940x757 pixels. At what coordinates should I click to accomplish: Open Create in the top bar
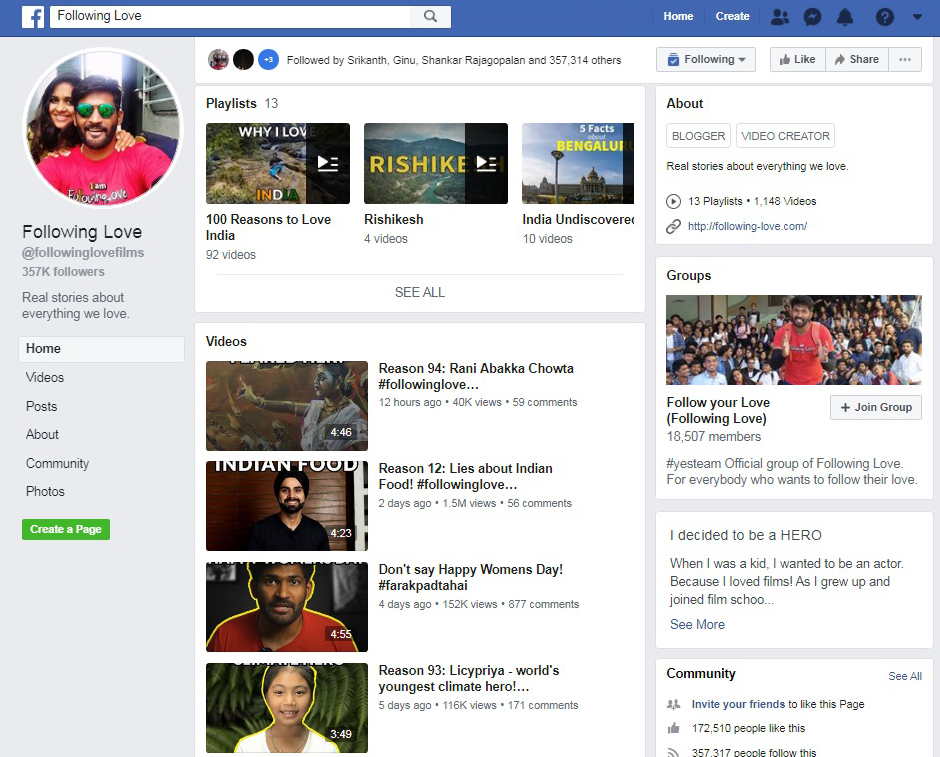point(732,16)
